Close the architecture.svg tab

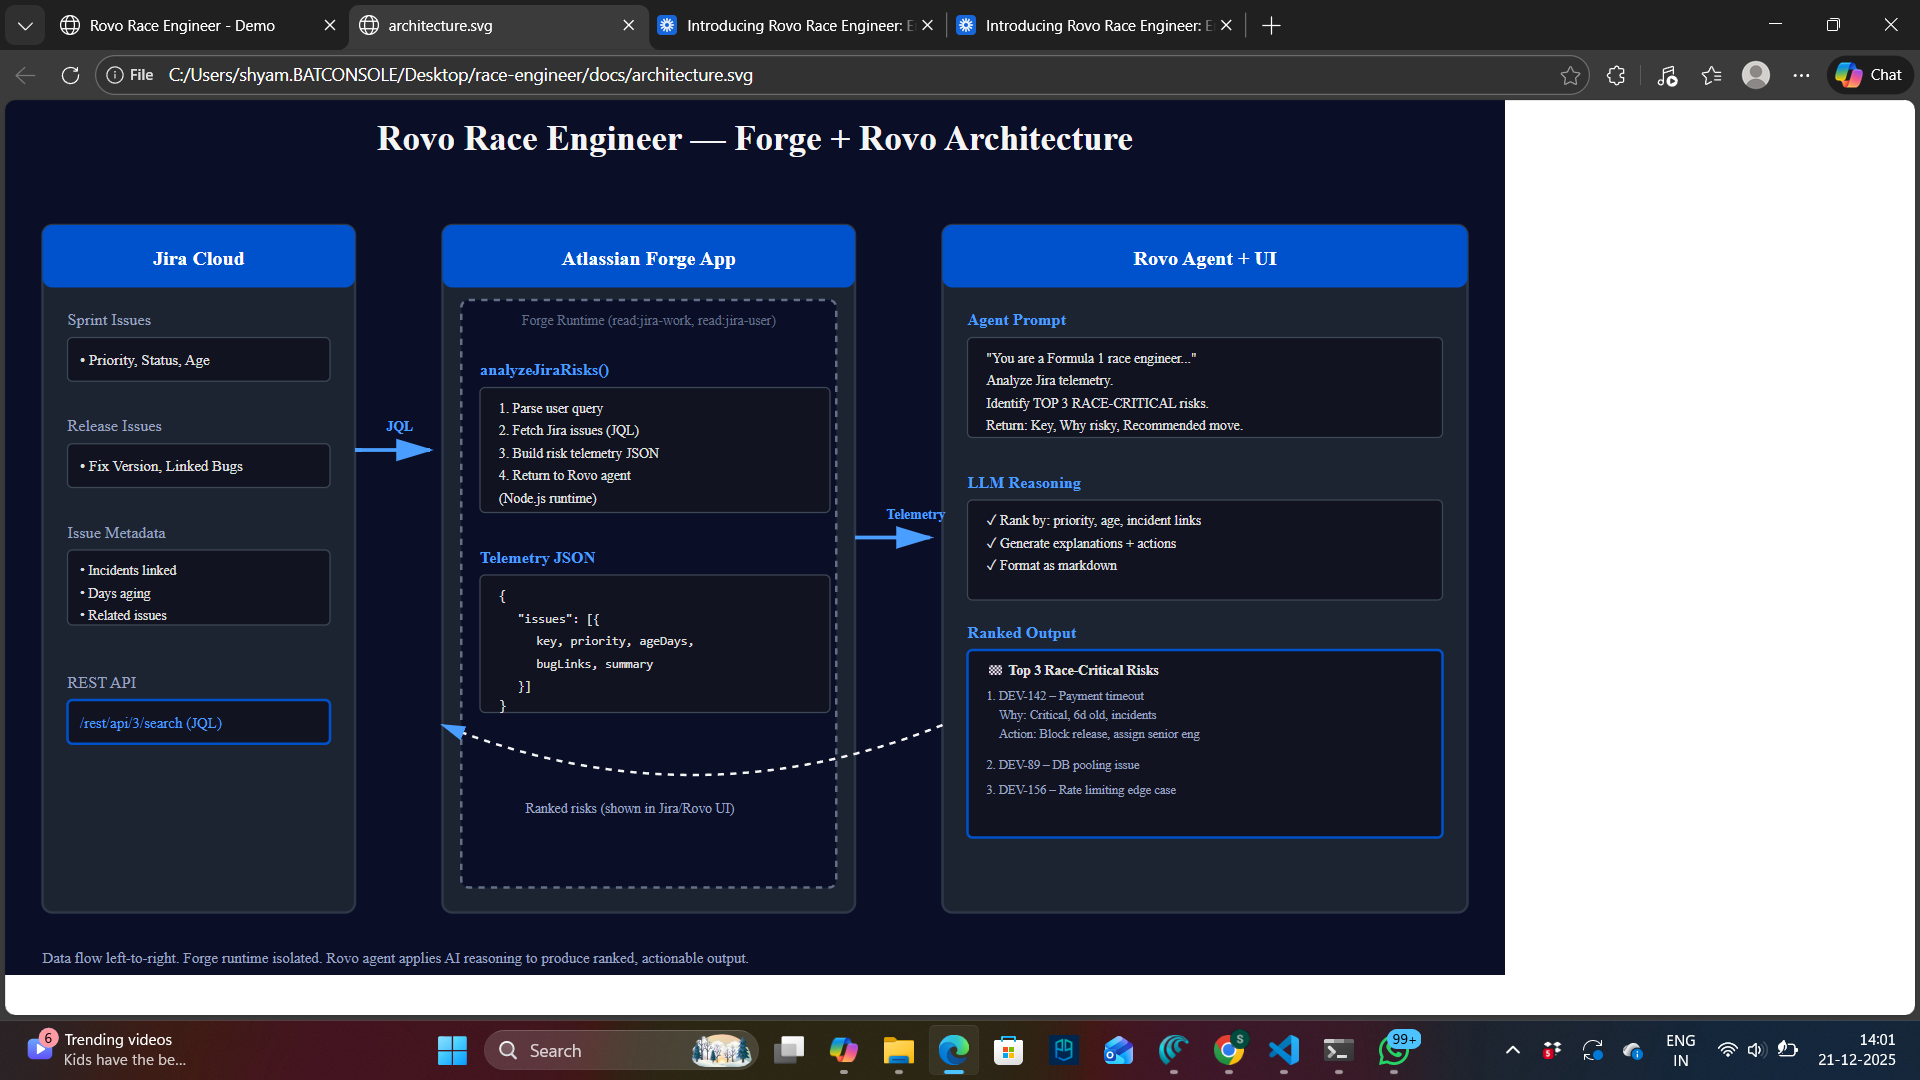(628, 25)
